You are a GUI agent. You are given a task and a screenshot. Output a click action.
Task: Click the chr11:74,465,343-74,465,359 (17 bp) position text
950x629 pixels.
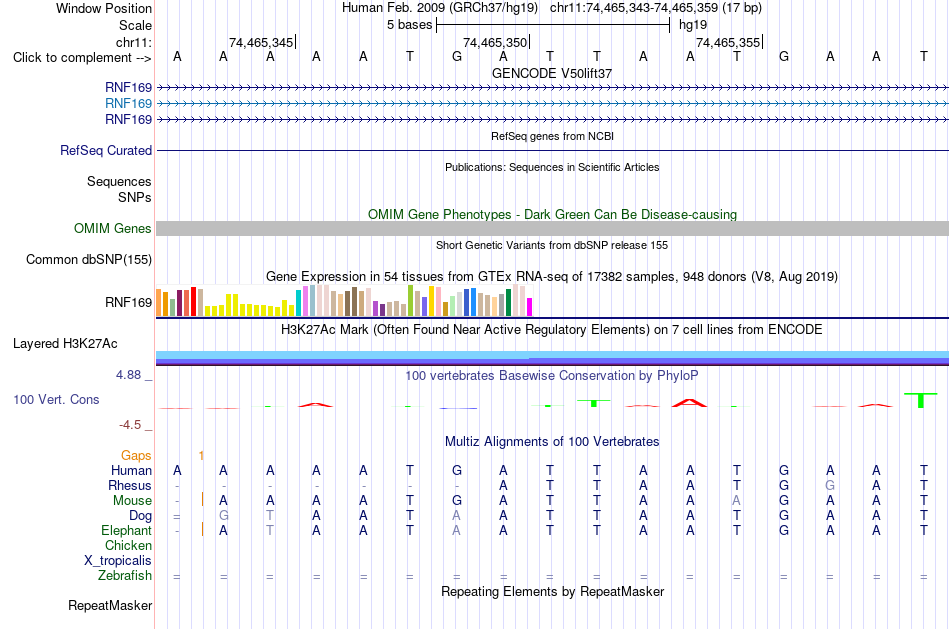(656, 8)
